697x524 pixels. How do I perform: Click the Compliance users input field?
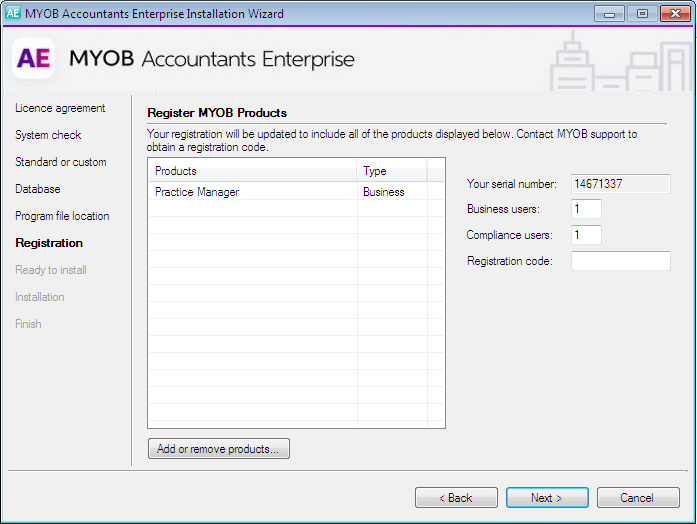click(x=586, y=235)
